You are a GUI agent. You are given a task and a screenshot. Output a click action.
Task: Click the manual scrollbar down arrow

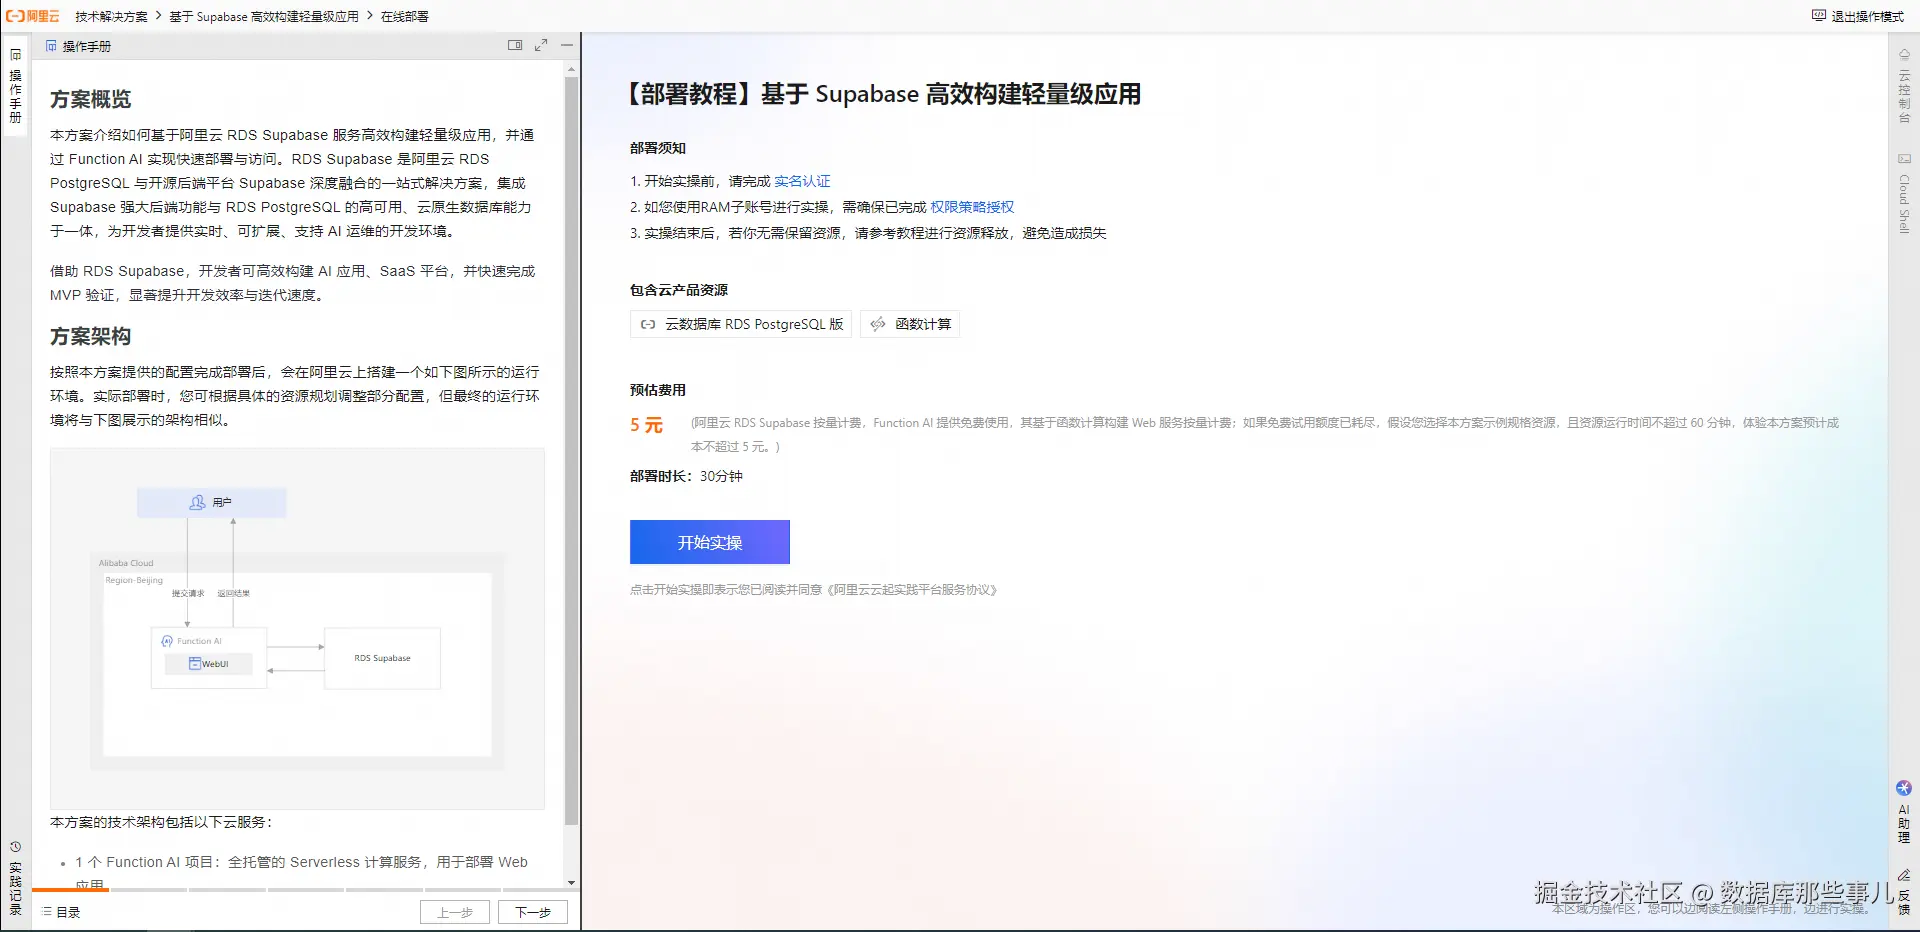(571, 883)
